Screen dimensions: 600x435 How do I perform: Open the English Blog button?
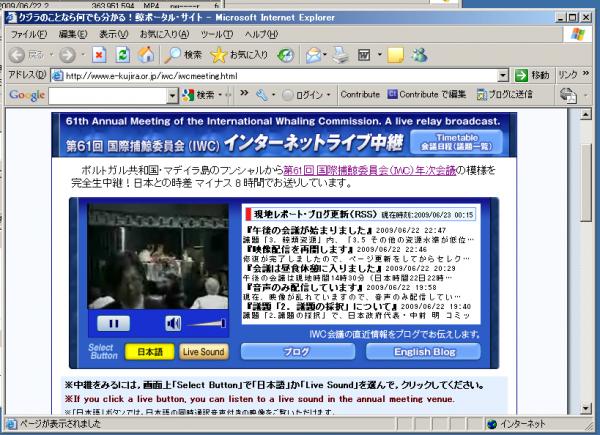click(x=423, y=352)
